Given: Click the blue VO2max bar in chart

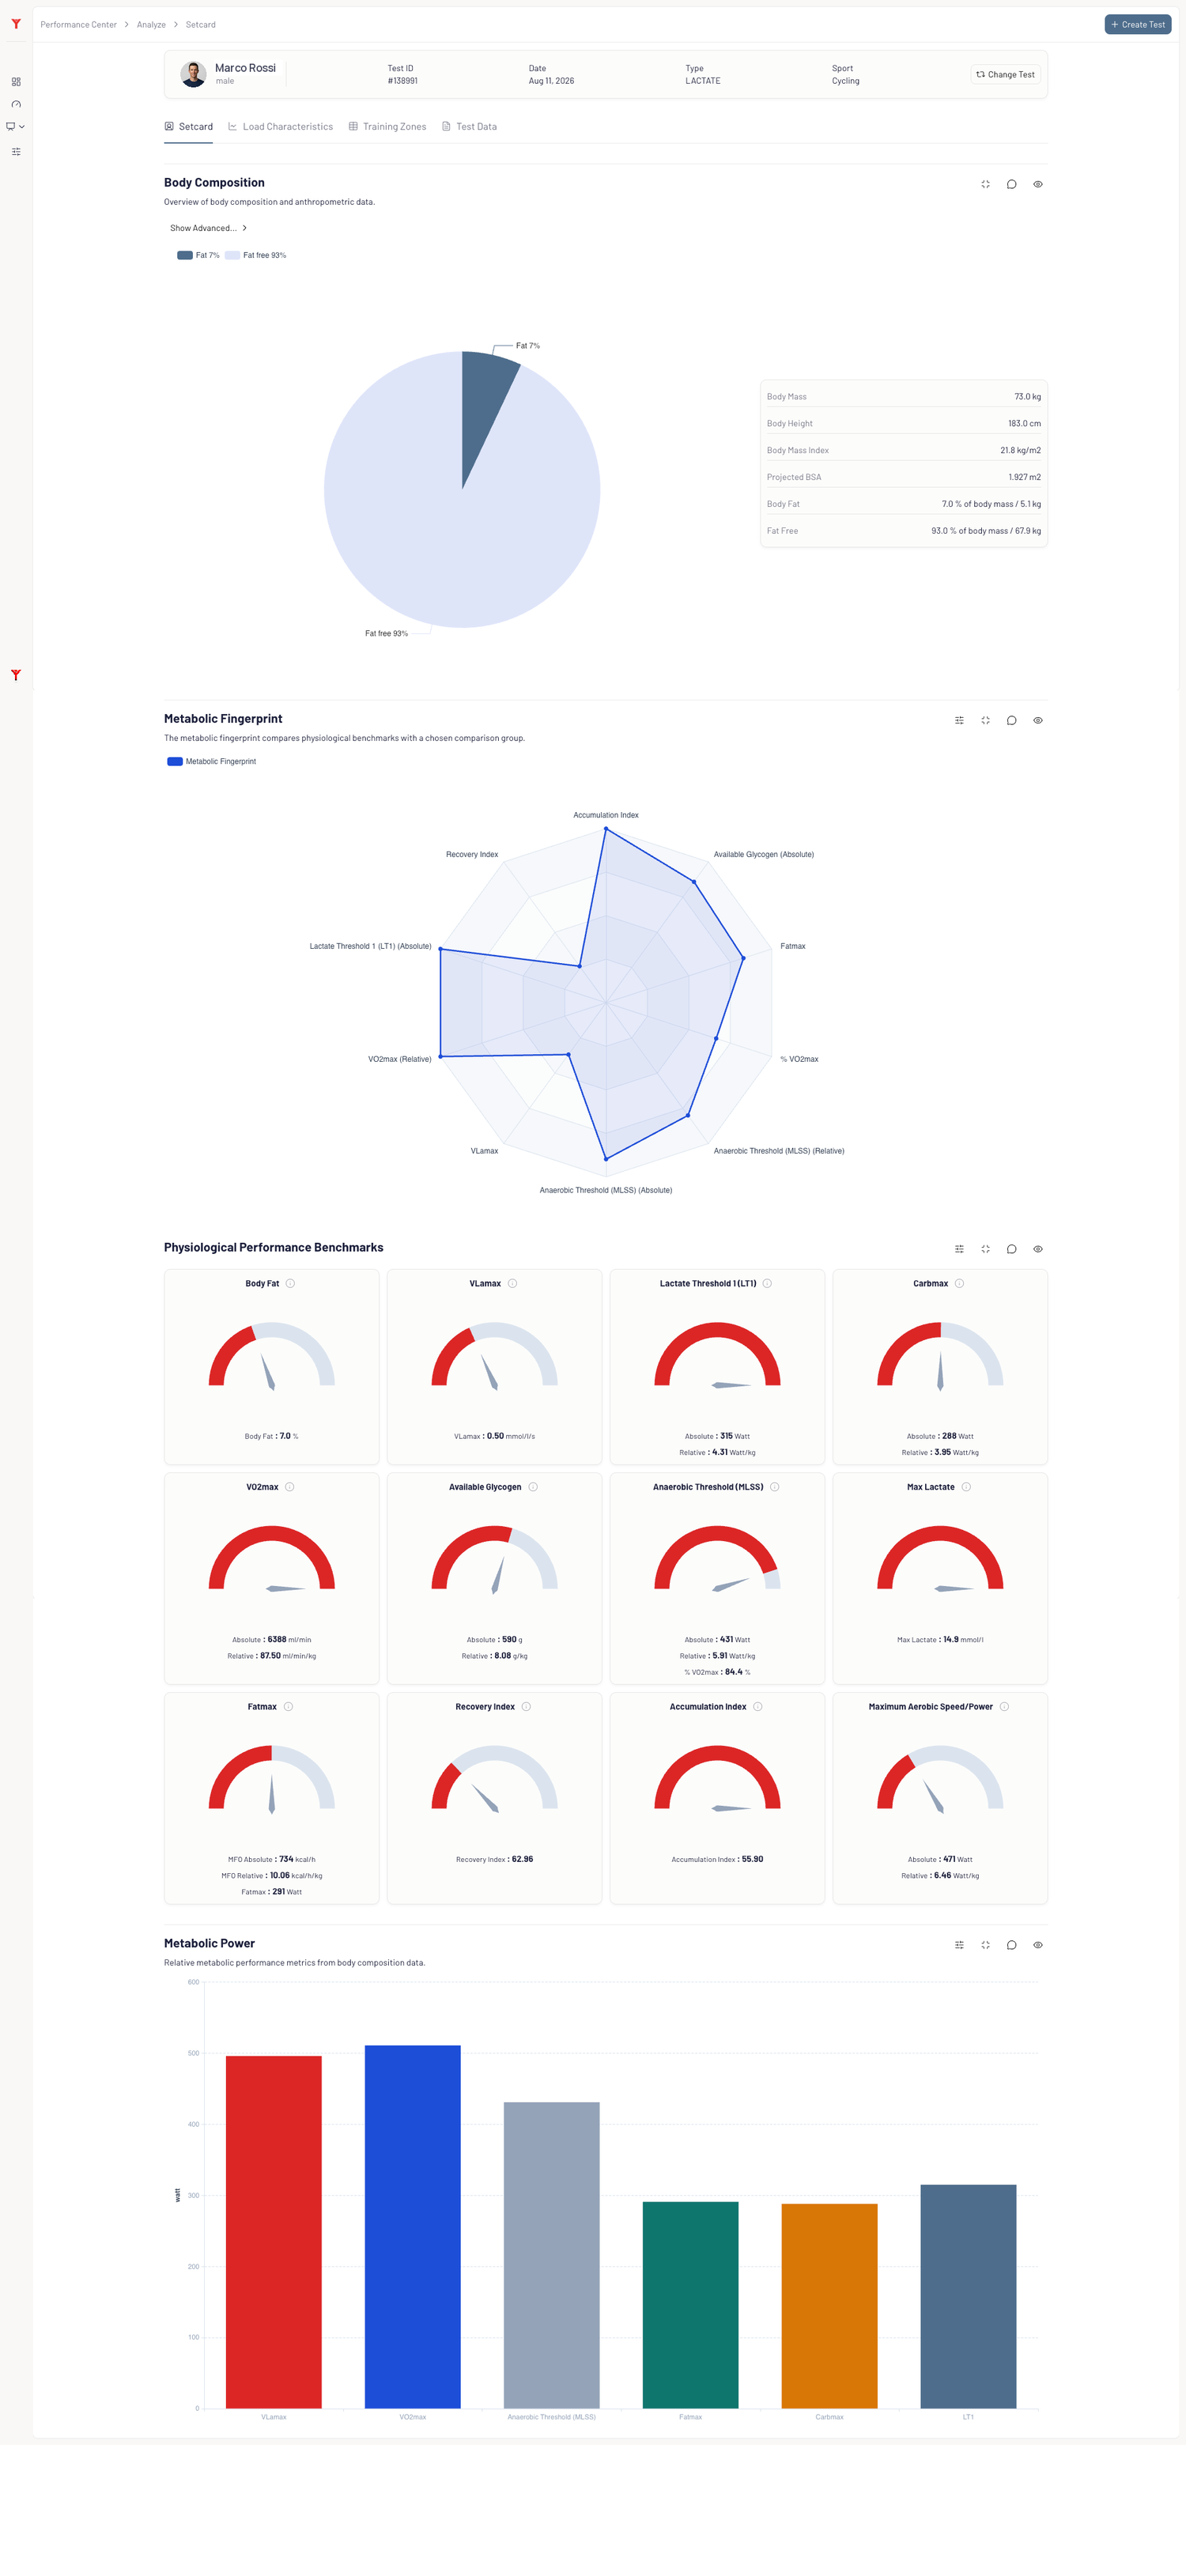Looking at the screenshot, I should (x=413, y=2226).
